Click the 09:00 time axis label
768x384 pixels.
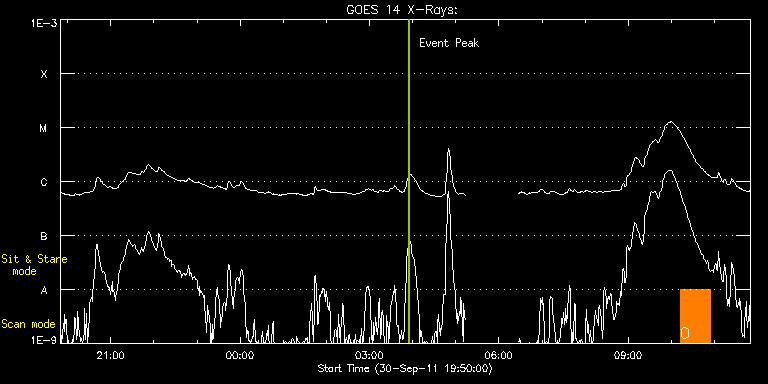click(627, 356)
